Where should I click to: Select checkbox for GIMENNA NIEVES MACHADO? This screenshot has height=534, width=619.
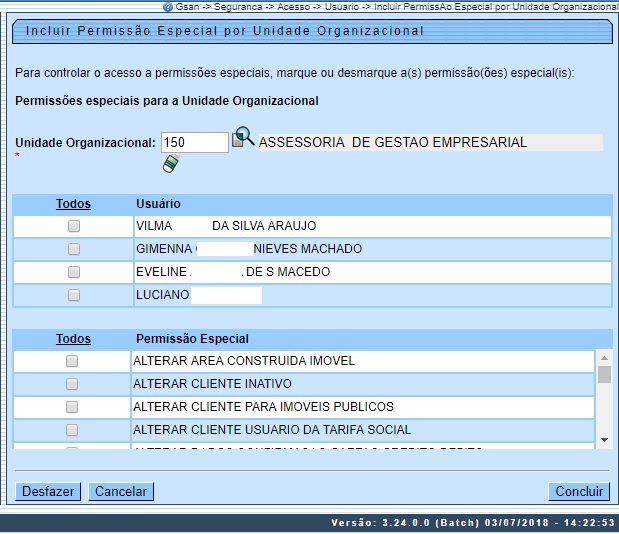pos(74,249)
